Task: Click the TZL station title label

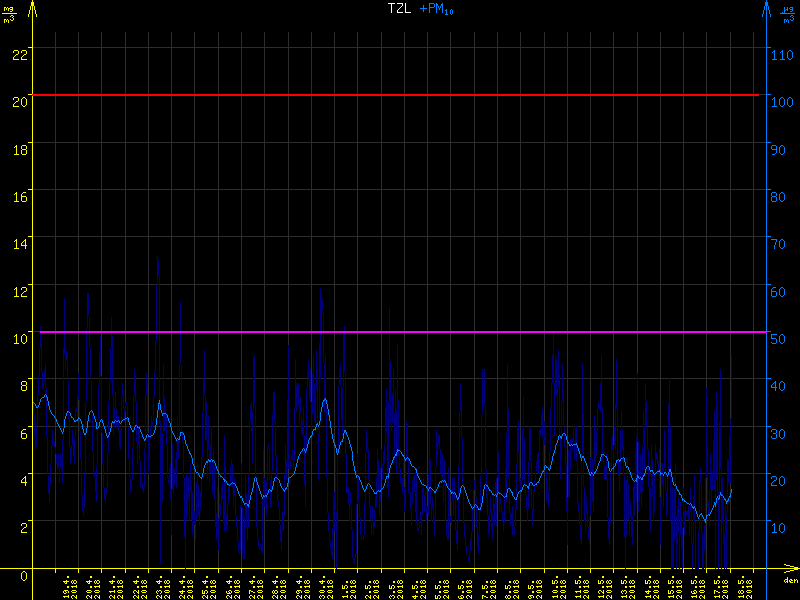Action: pyautogui.click(x=400, y=9)
